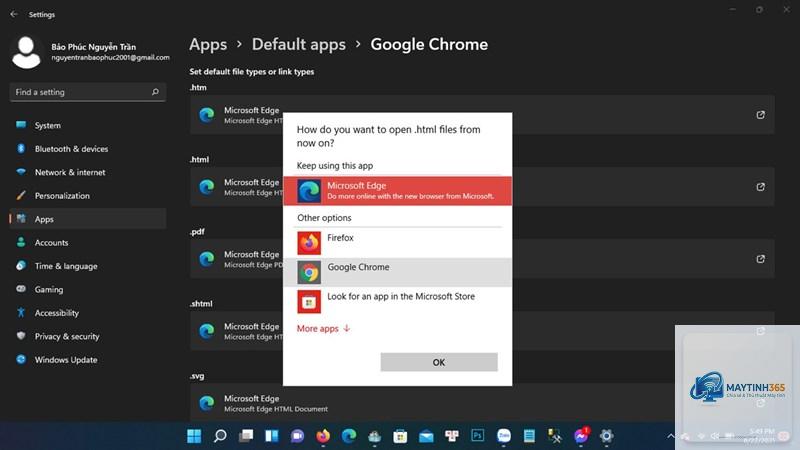Expand the More apps list

[x=323, y=329]
